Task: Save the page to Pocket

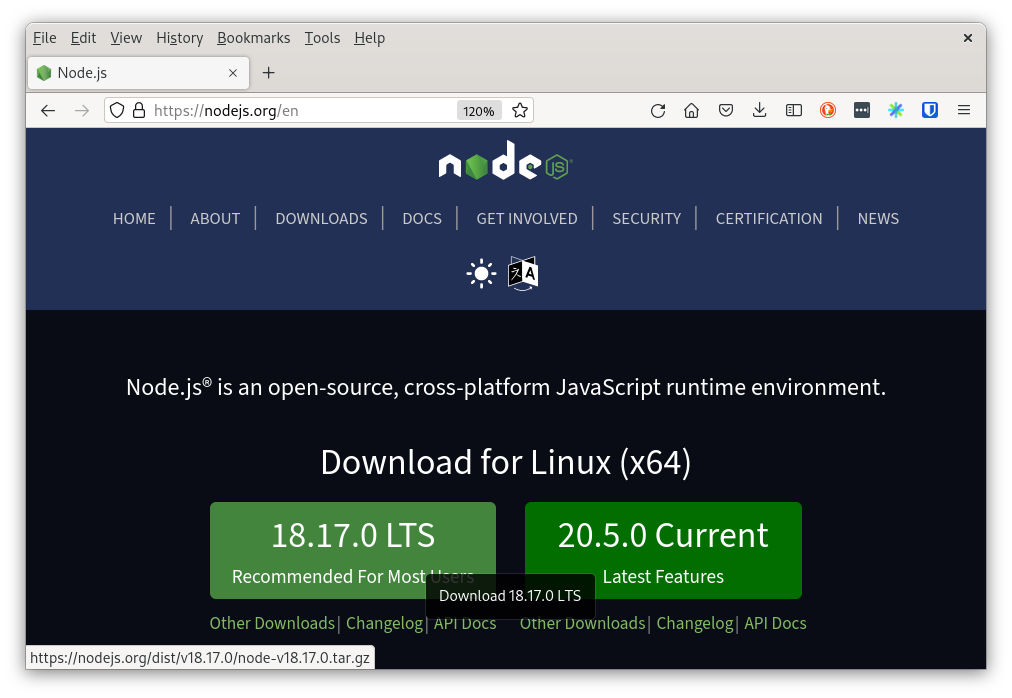Action: click(x=726, y=110)
